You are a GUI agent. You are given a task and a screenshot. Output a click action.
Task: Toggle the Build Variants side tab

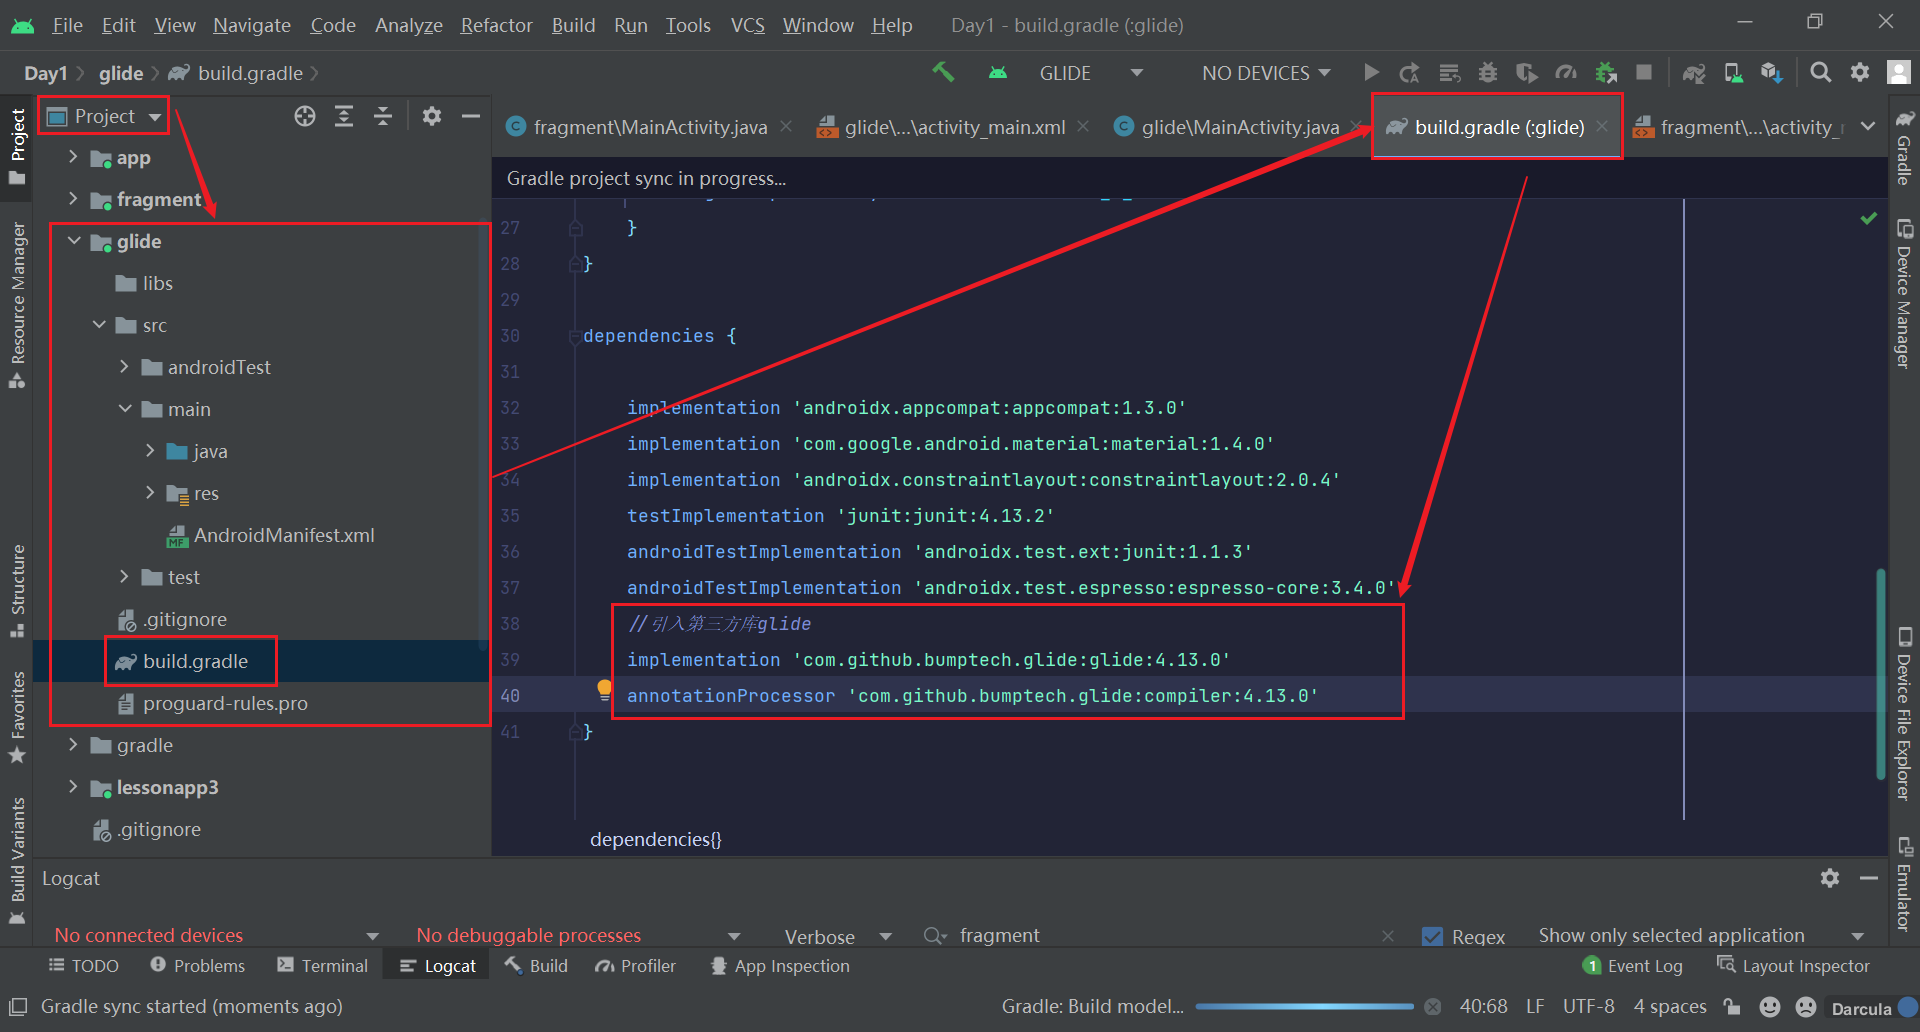click(17, 861)
